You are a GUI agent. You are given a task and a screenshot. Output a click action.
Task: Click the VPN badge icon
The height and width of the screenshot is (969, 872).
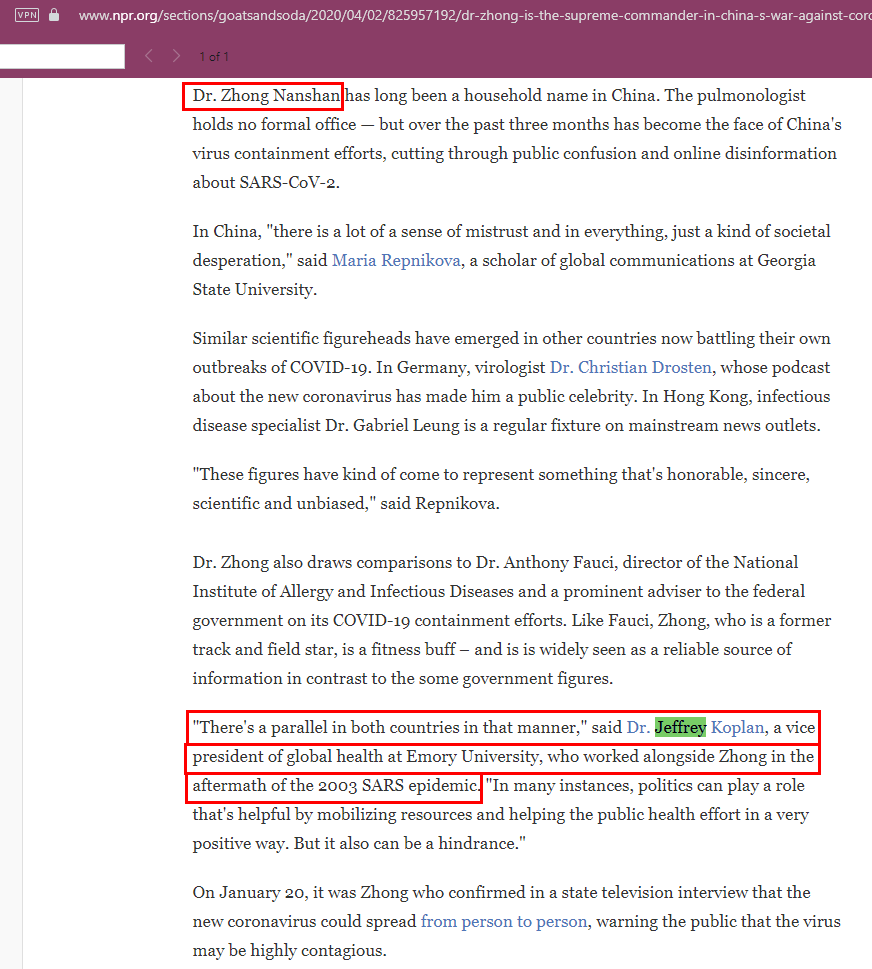[27, 15]
